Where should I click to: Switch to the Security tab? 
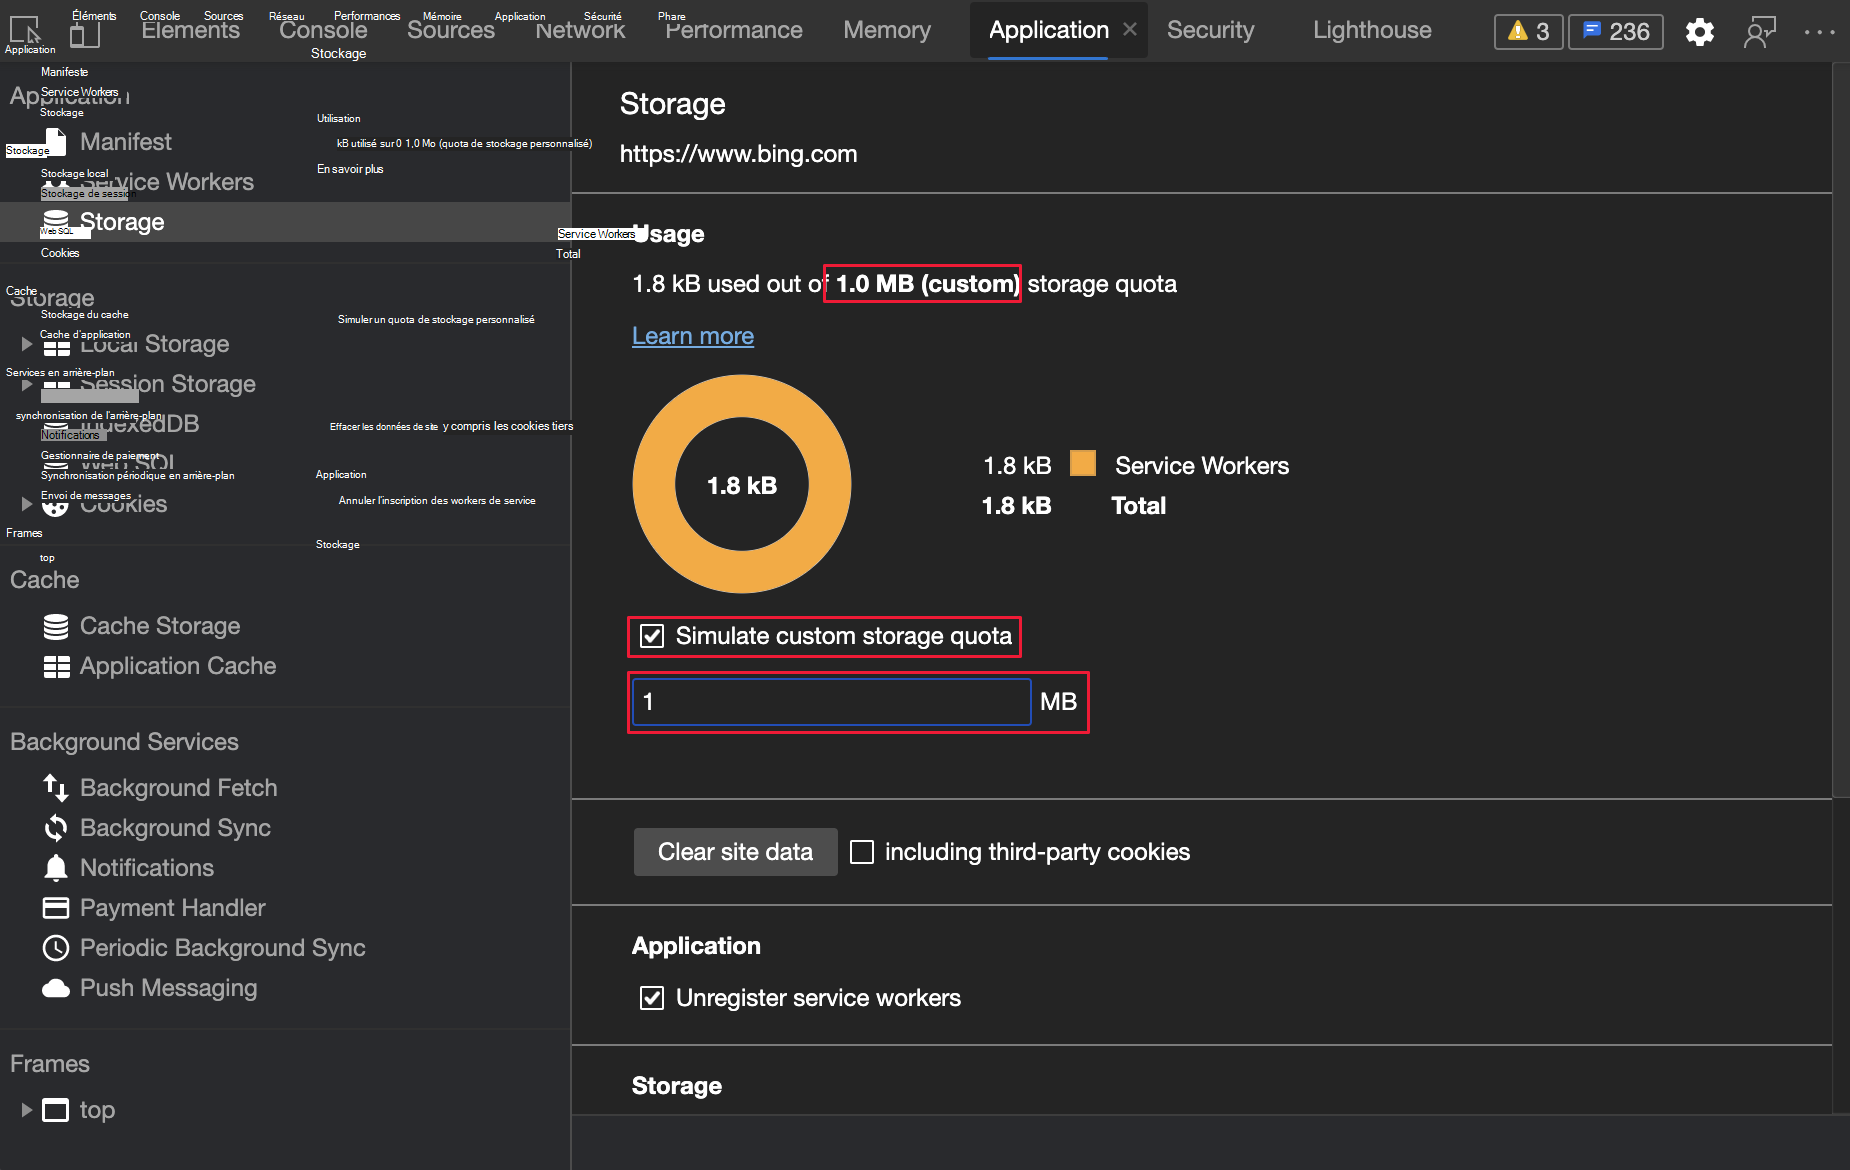click(x=1210, y=31)
